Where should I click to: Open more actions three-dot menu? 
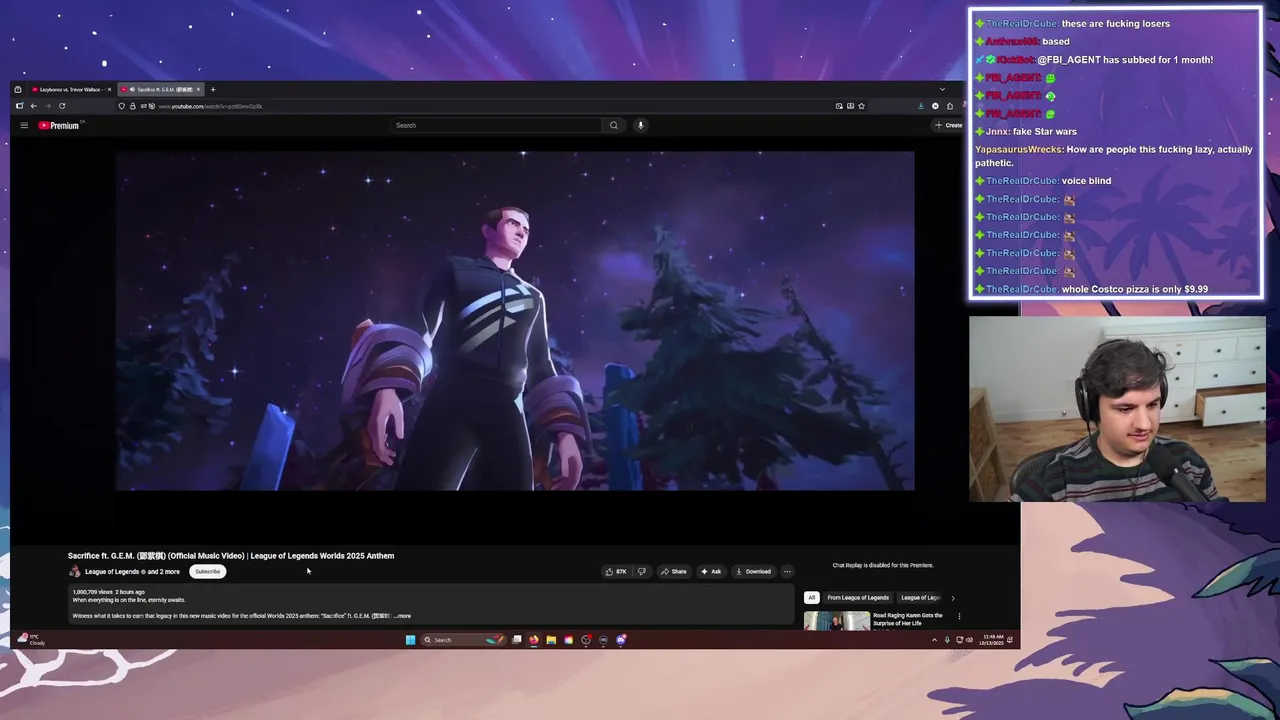click(787, 571)
